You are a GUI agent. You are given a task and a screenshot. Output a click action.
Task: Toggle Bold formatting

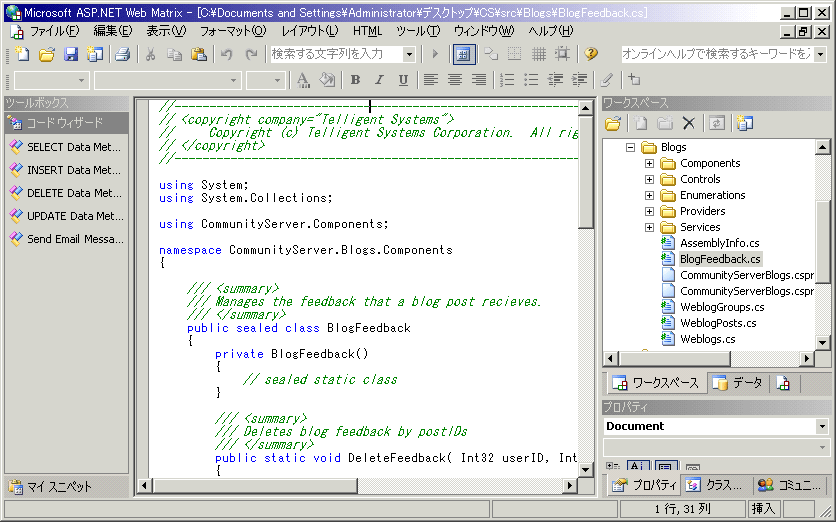pos(355,80)
